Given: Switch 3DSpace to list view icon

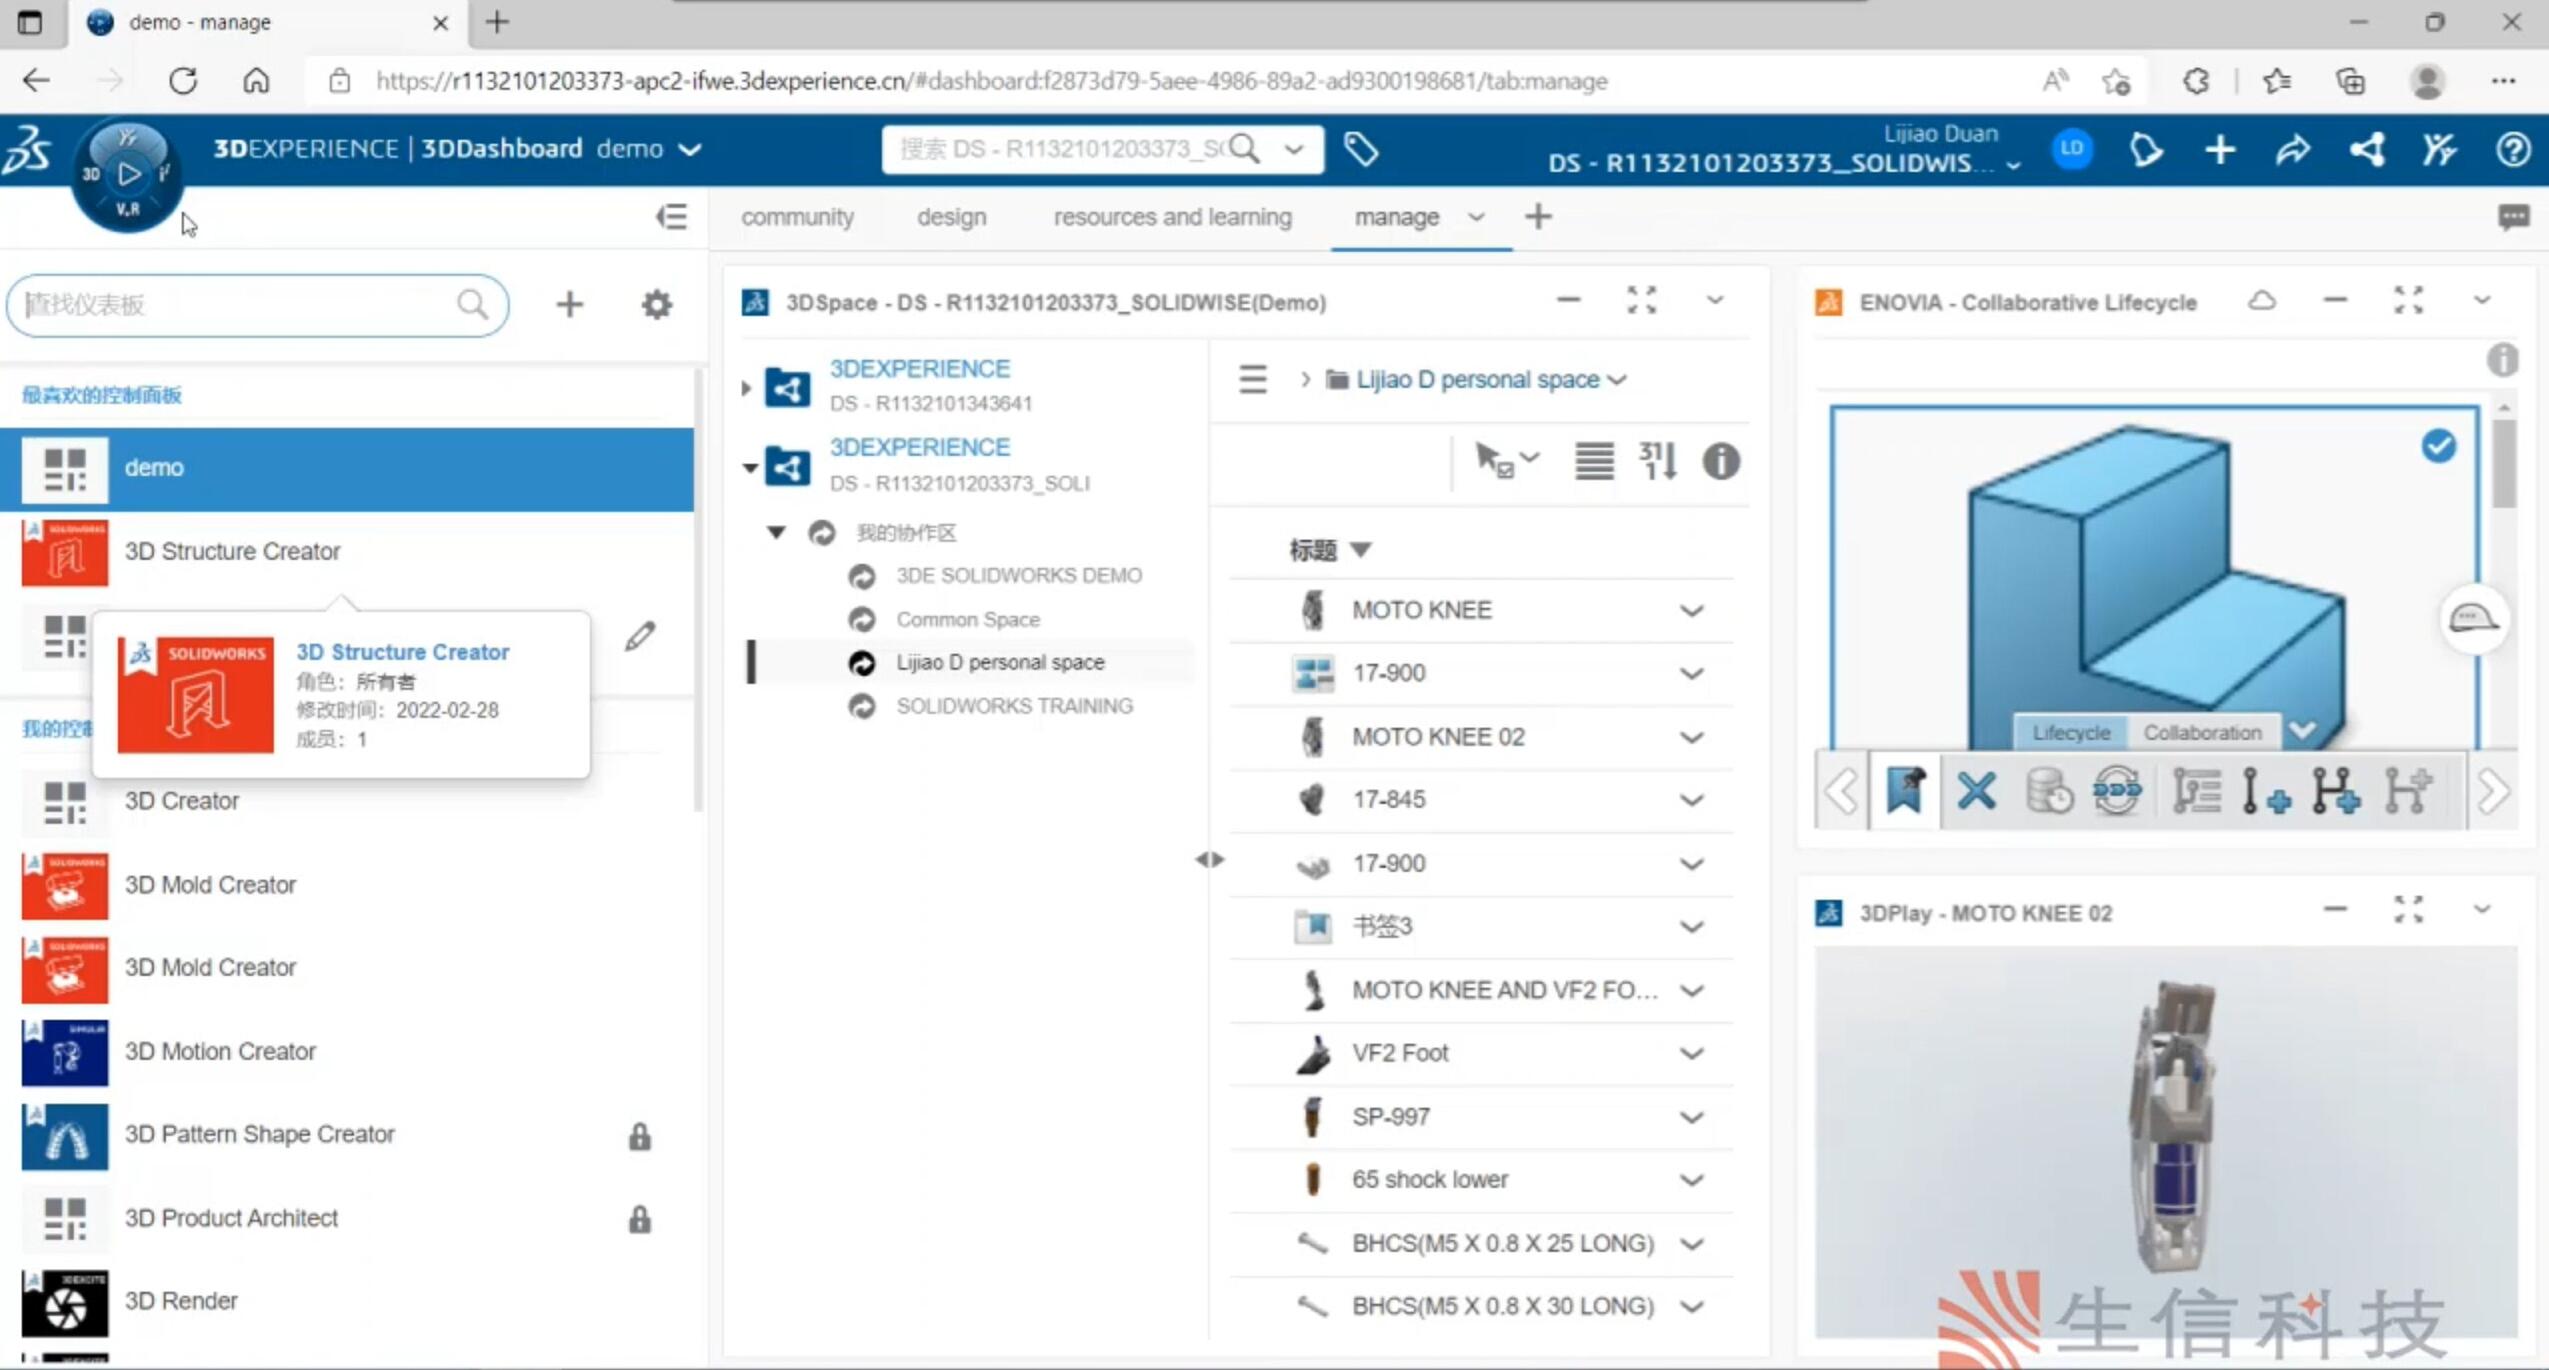Looking at the screenshot, I should (1594, 461).
